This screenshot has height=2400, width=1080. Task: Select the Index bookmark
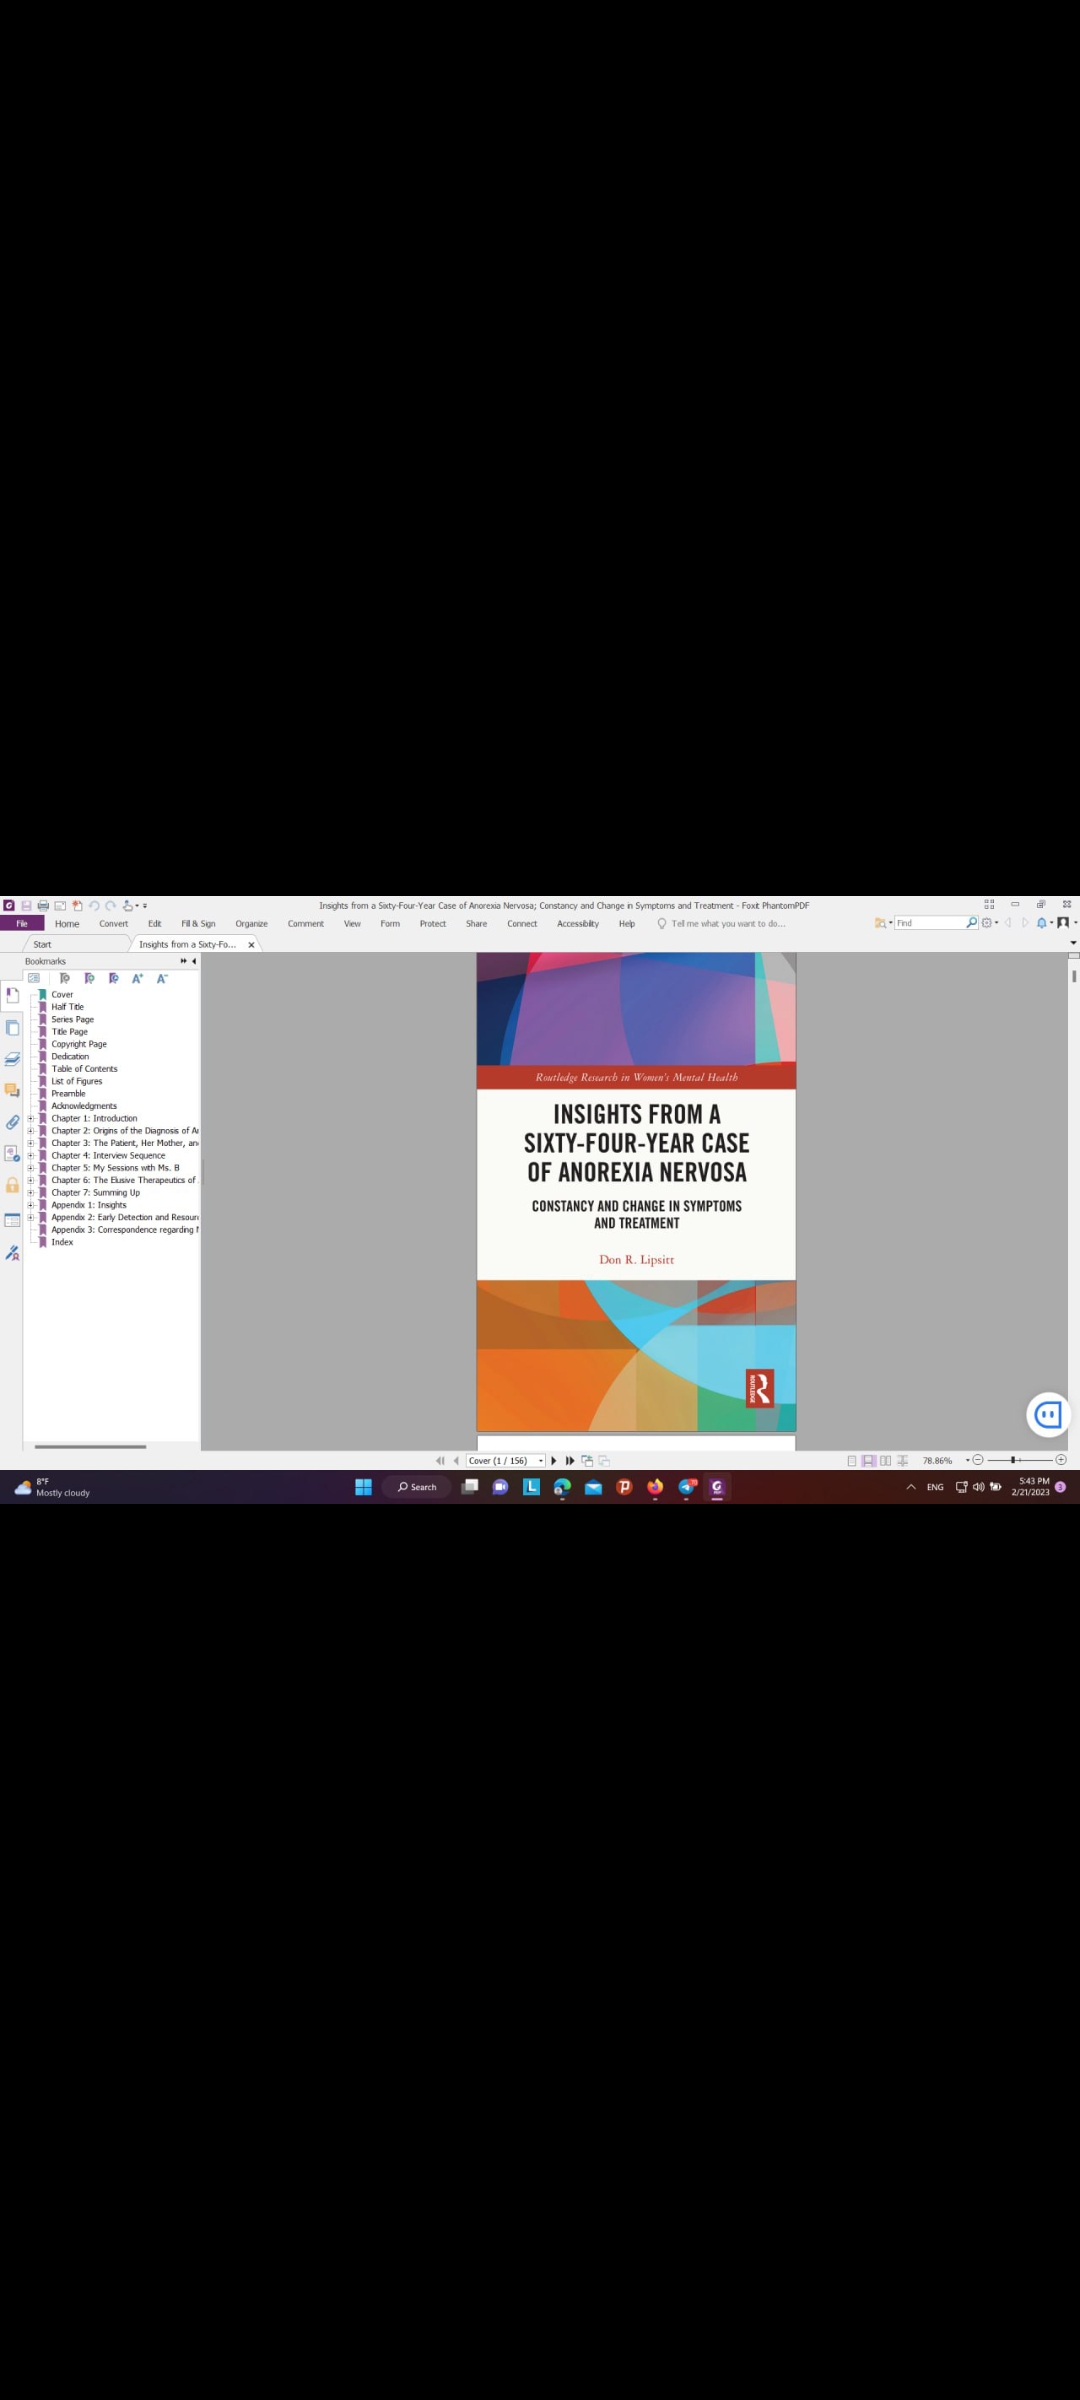point(62,1242)
